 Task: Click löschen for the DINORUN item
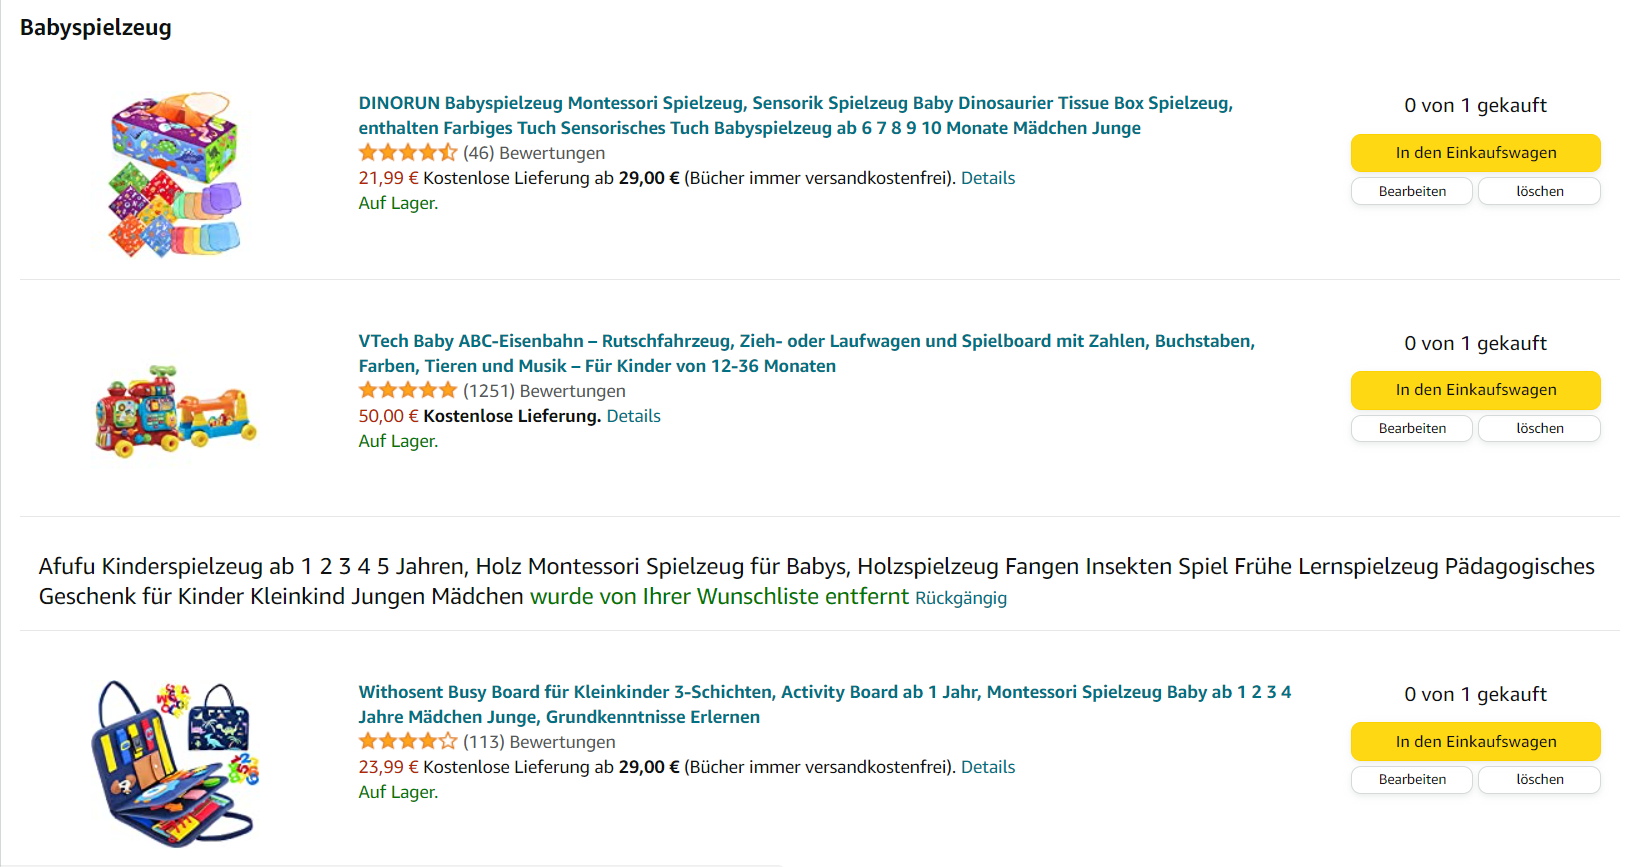[x=1540, y=191]
